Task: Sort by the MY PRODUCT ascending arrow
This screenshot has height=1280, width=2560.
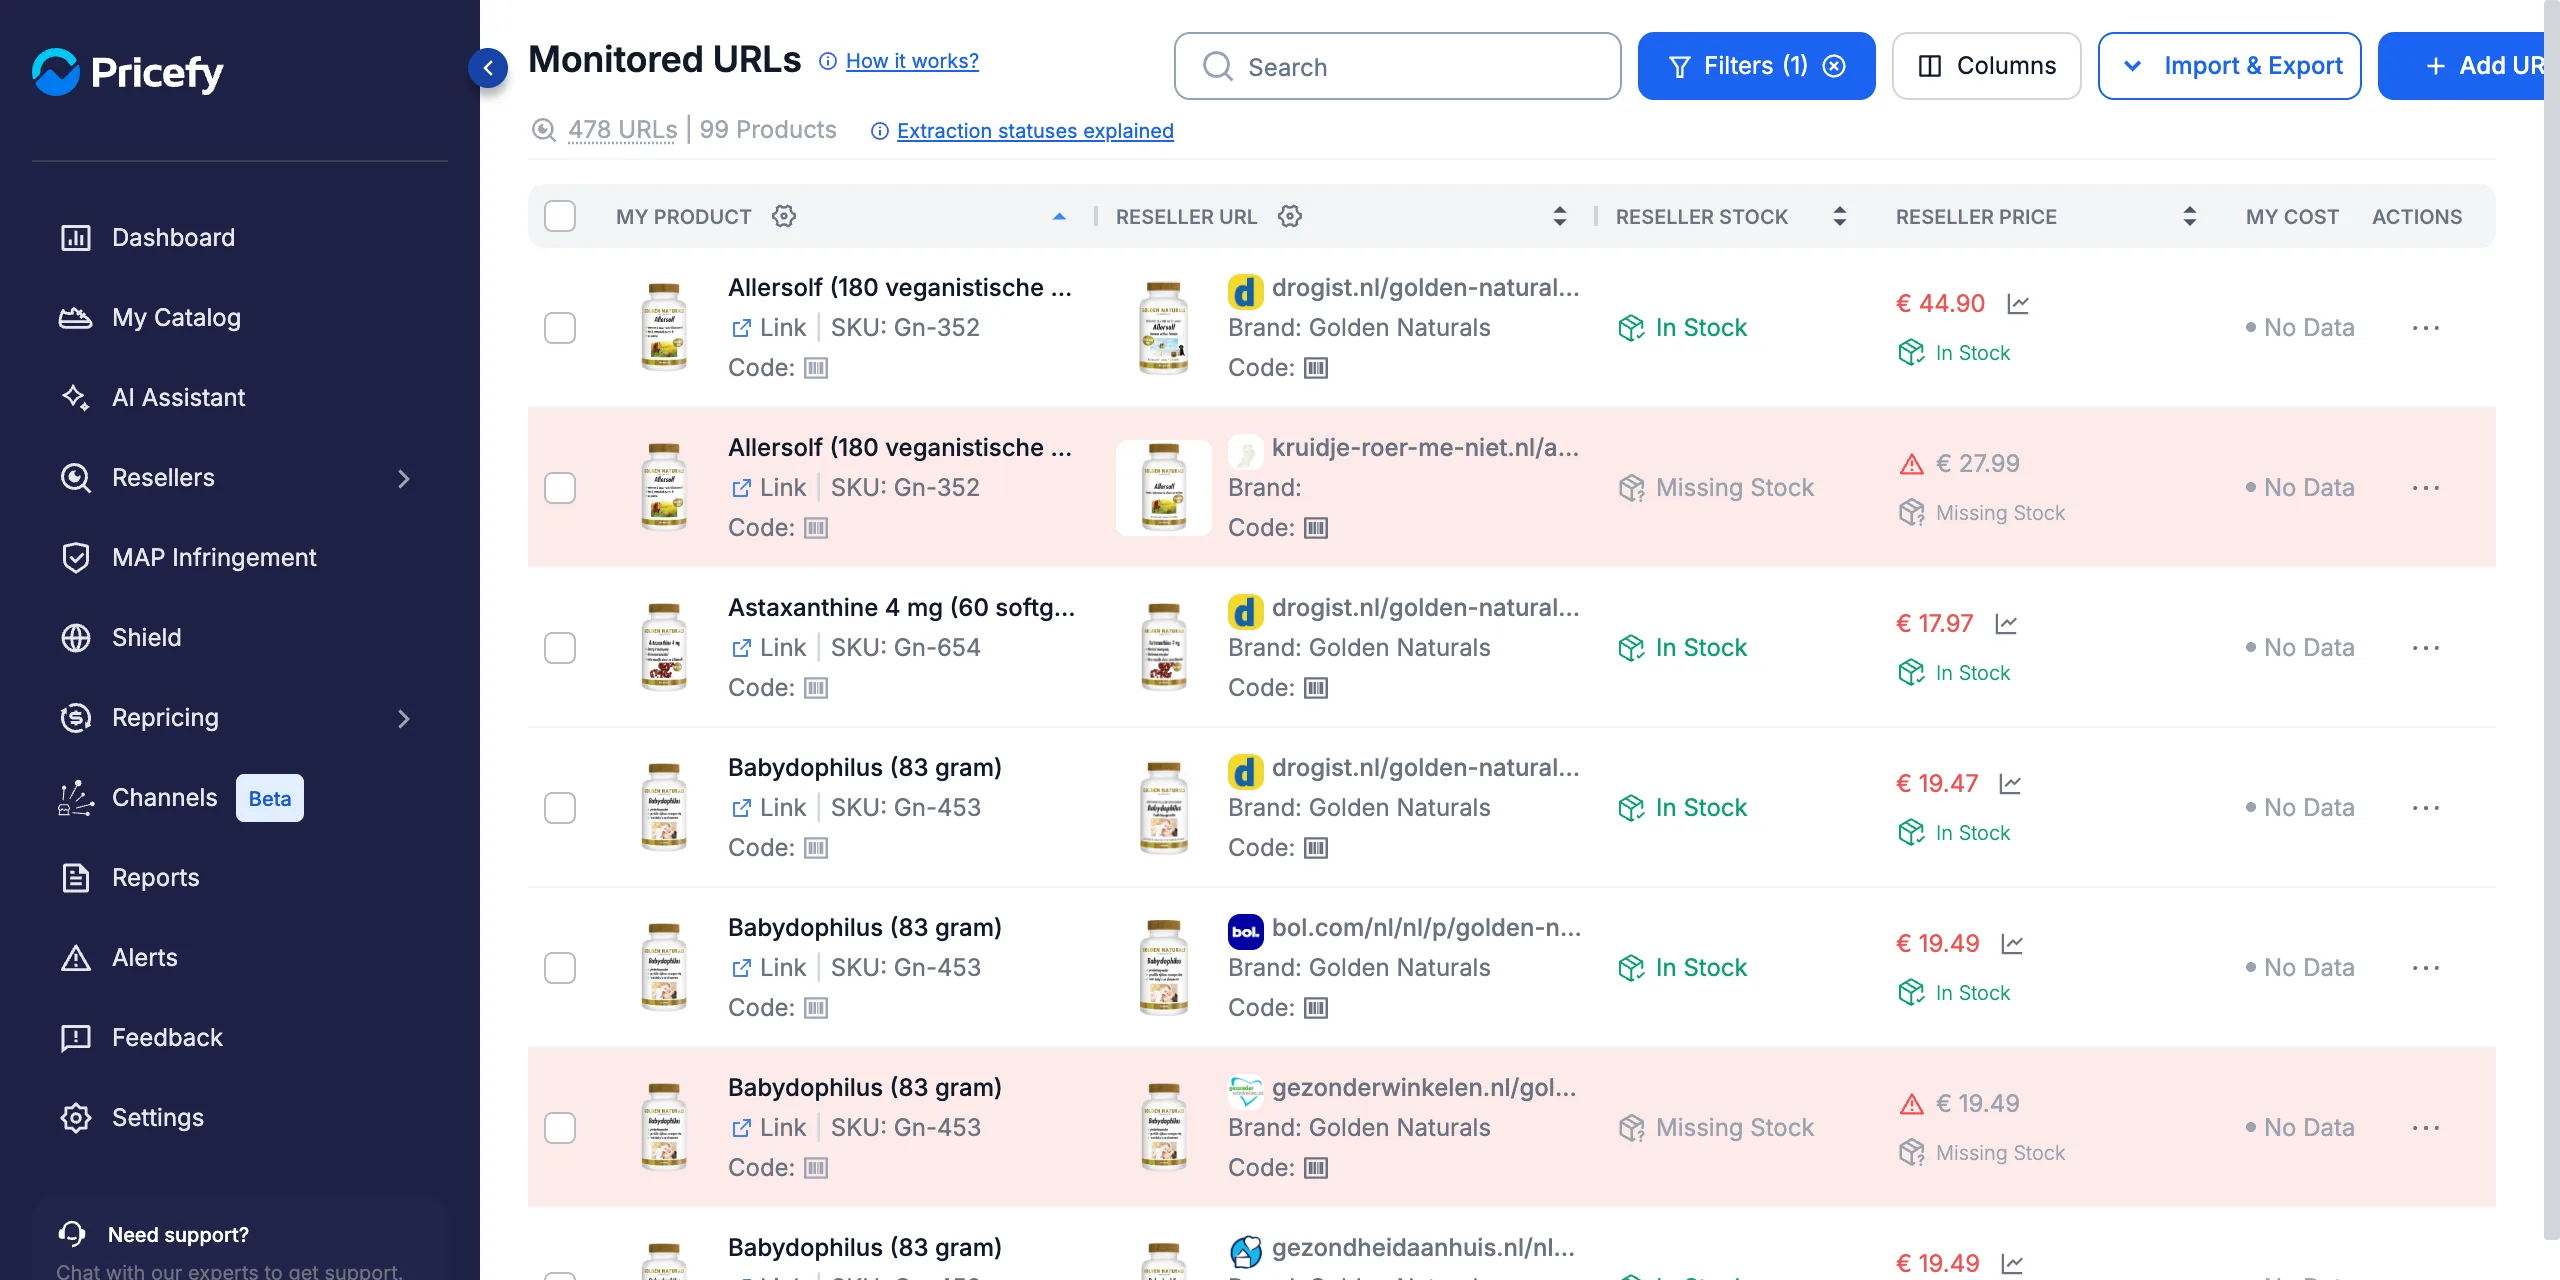Action: click(x=1059, y=216)
